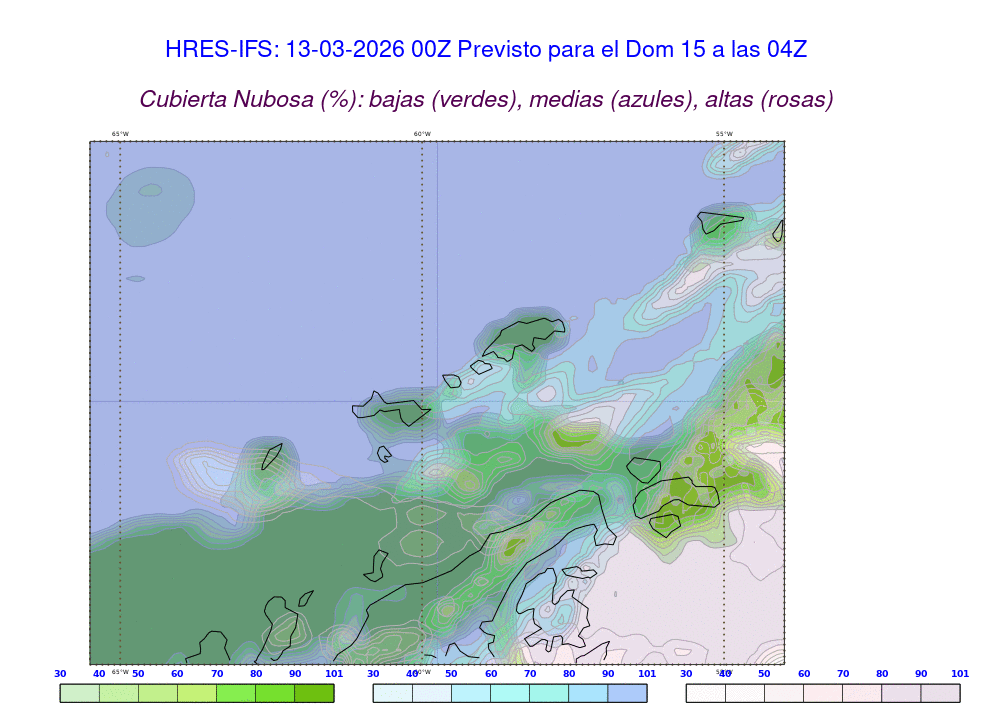
Task: Click the '30' label above the green legend
Action: (60, 674)
